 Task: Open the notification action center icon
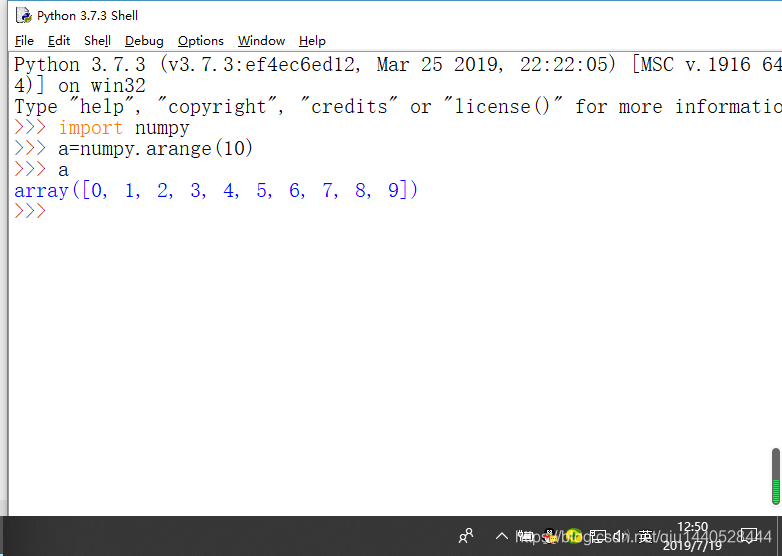[749, 537]
